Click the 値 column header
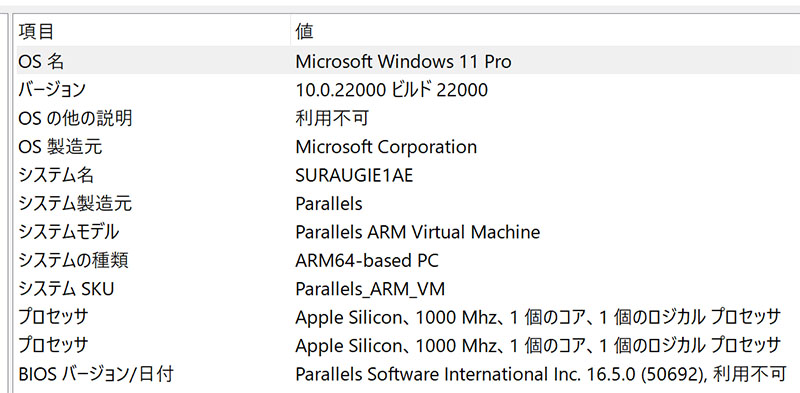The image size is (800, 393). point(545,32)
